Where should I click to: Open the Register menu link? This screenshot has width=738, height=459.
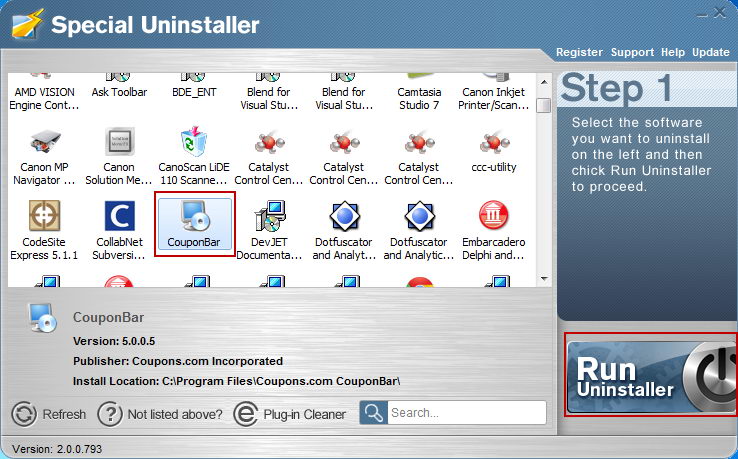(x=579, y=52)
